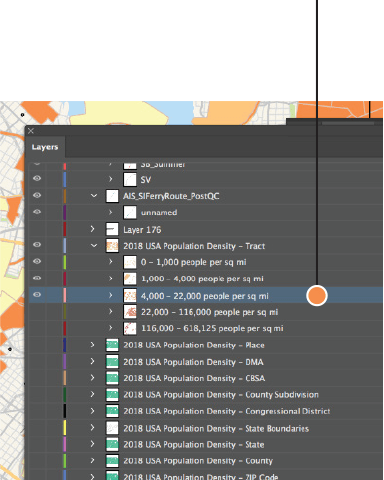Expand the 4,000 – 22,000 people sublayer

click(111, 295)
